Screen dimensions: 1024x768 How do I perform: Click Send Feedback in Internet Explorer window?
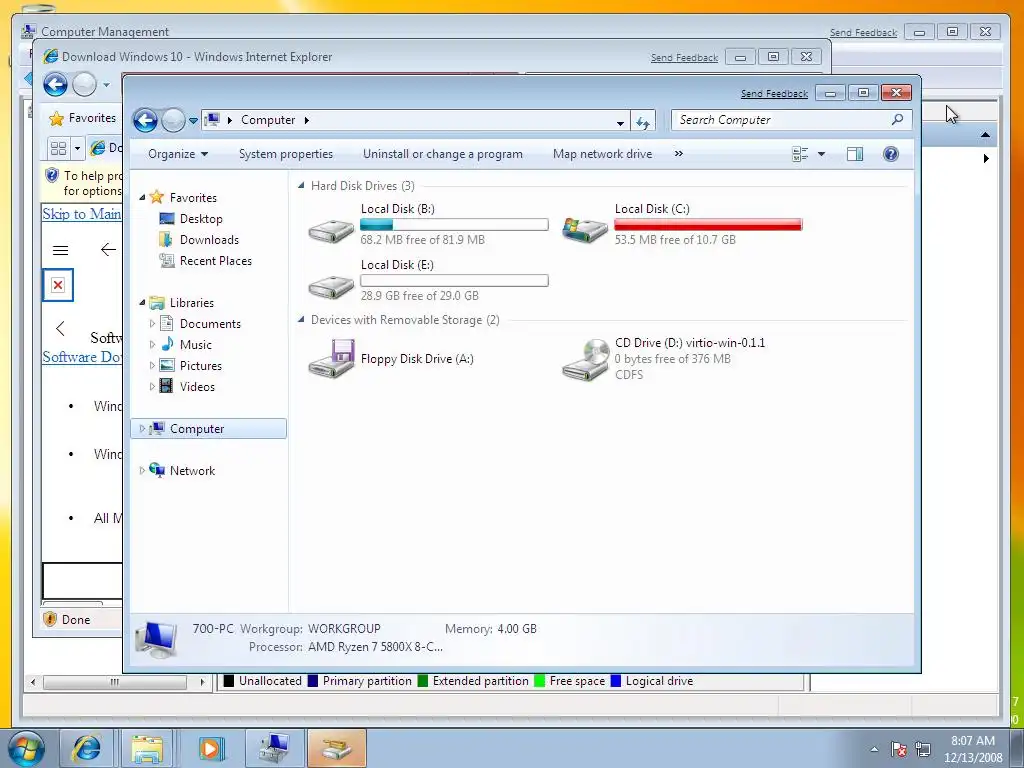click(x=684, y=58)
